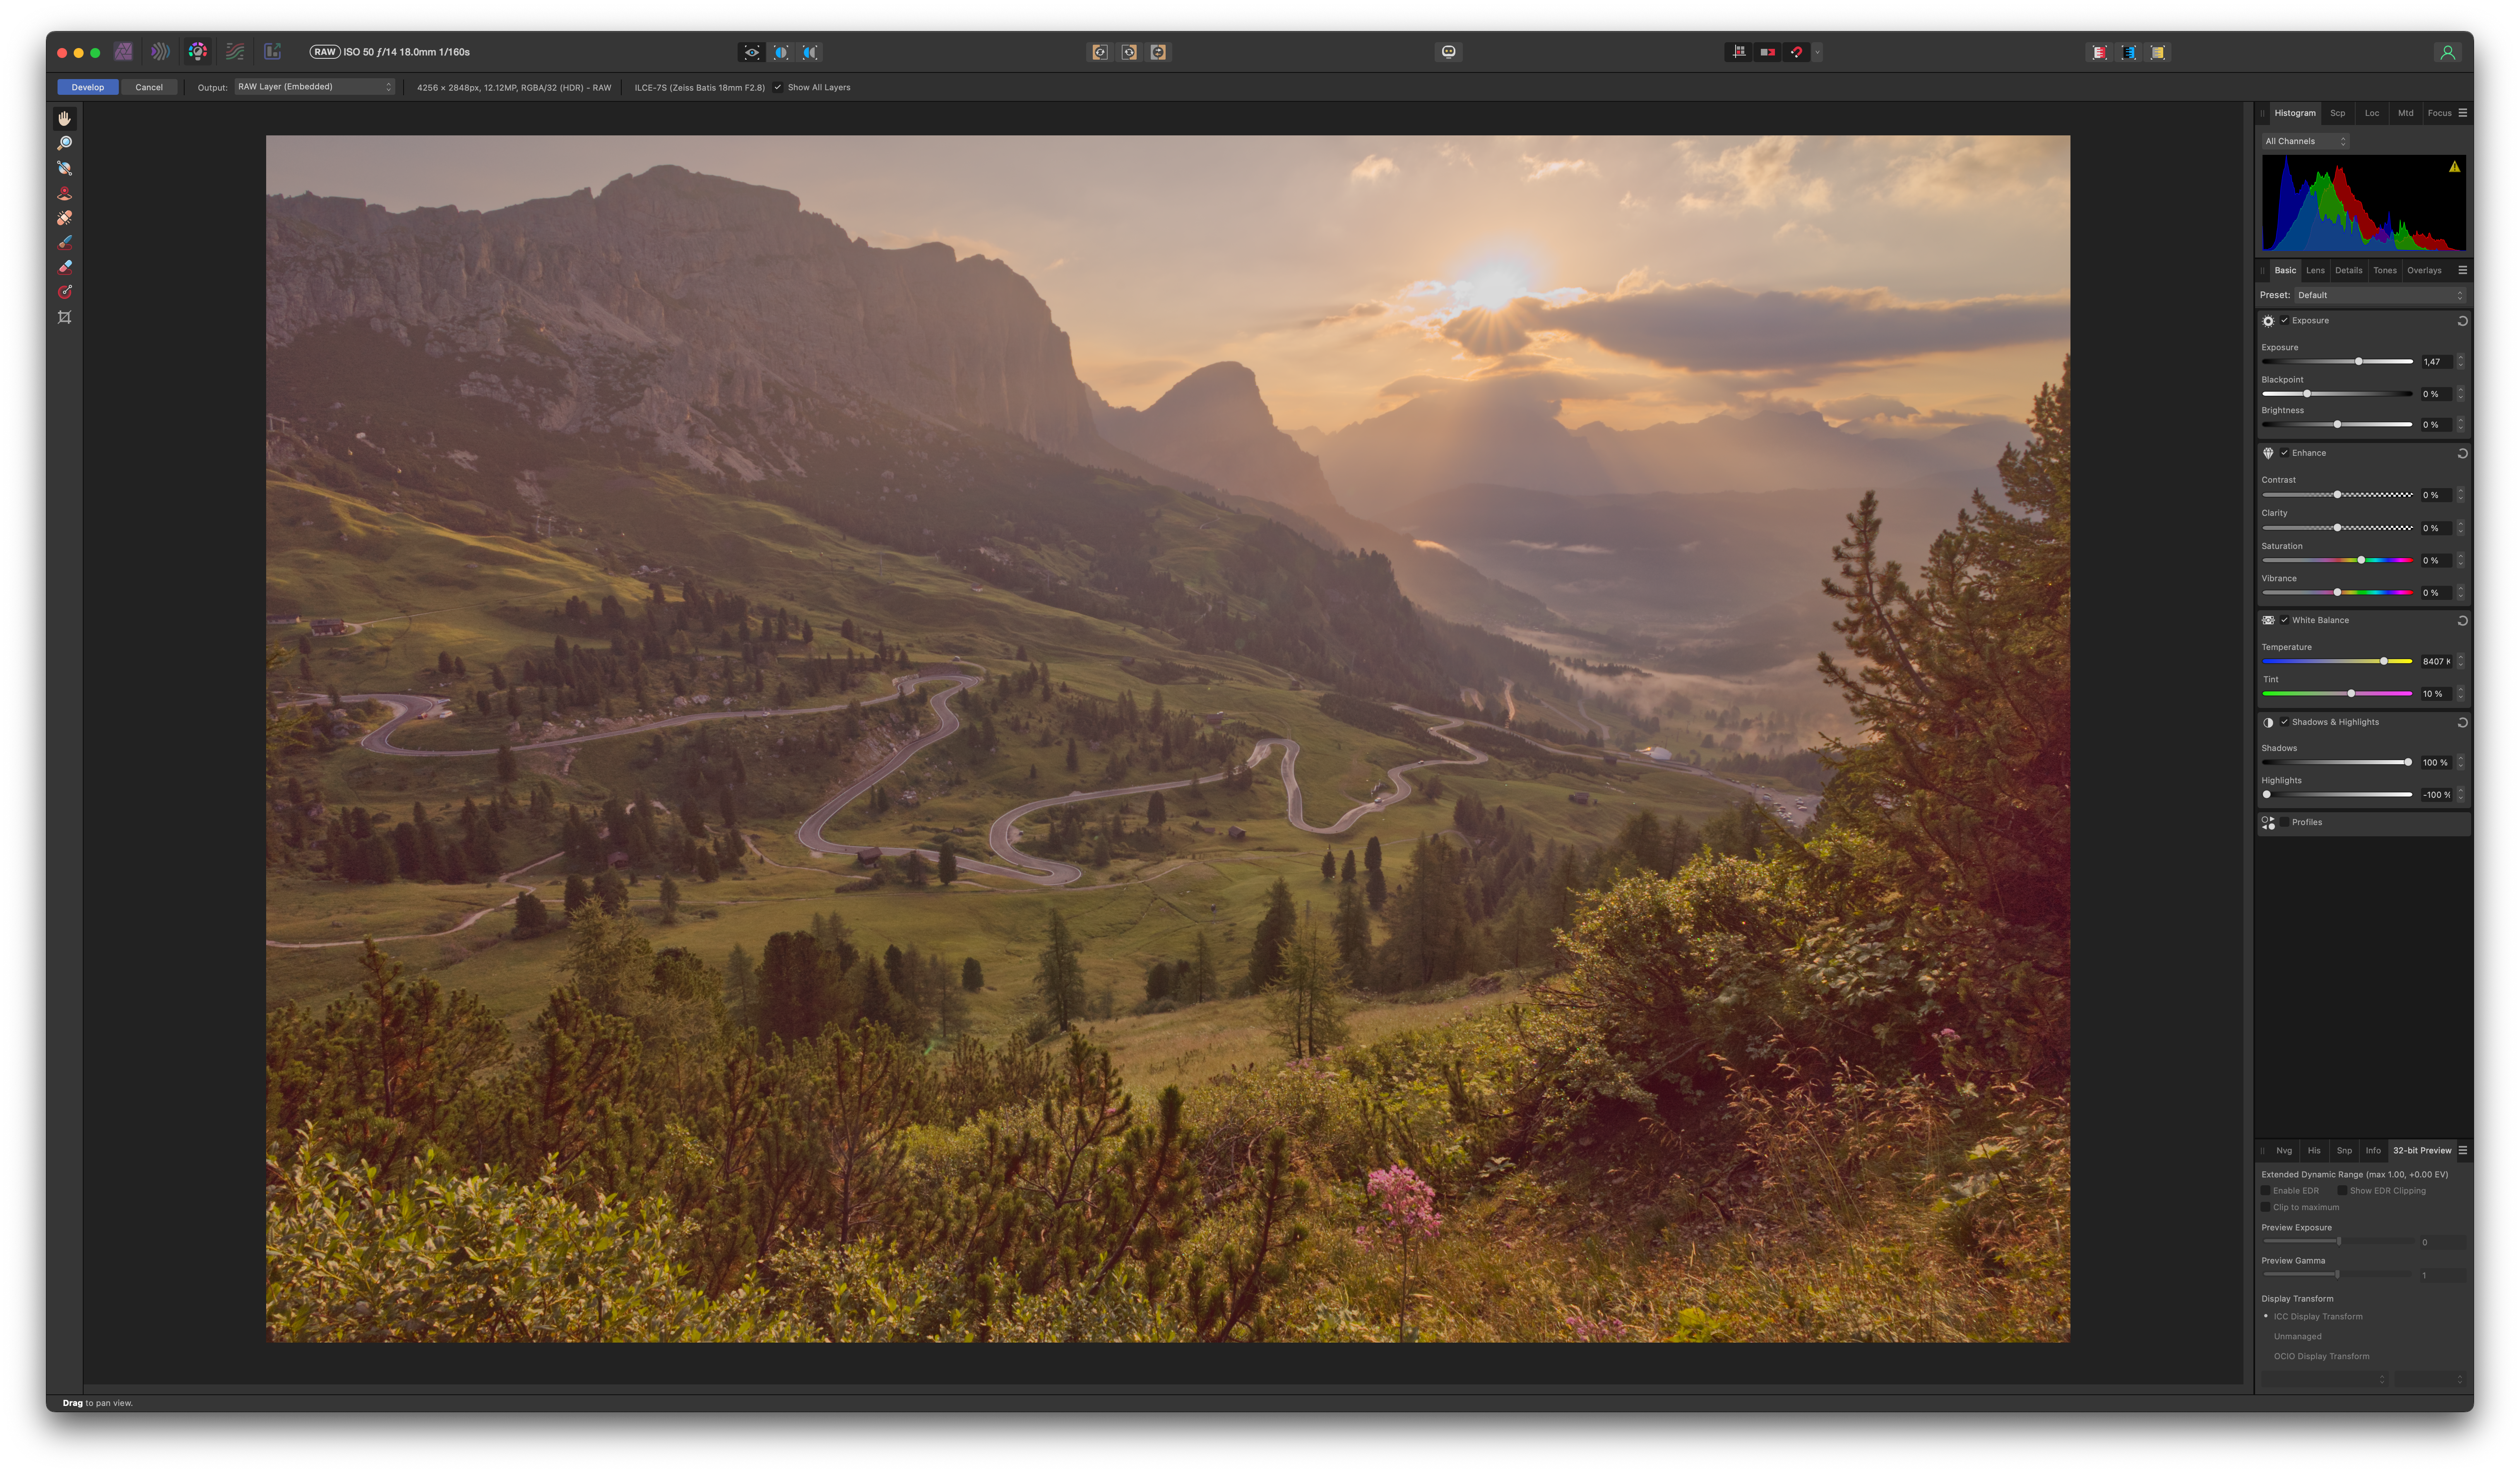Click the histogram clipping warning triangle
Image resolution: width=2520 pixels, height=1473 pixels.
point(2454,167)
